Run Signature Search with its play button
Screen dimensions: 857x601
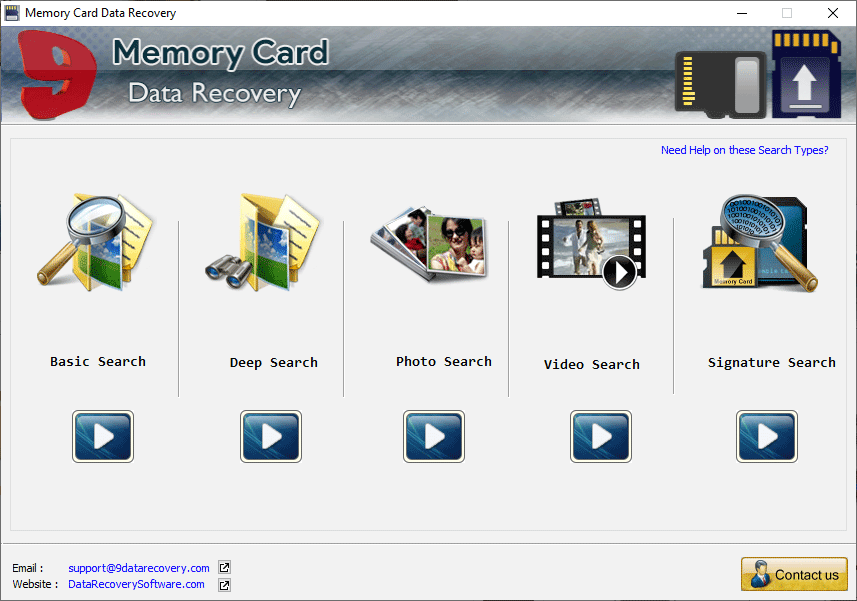coord(766,436)
